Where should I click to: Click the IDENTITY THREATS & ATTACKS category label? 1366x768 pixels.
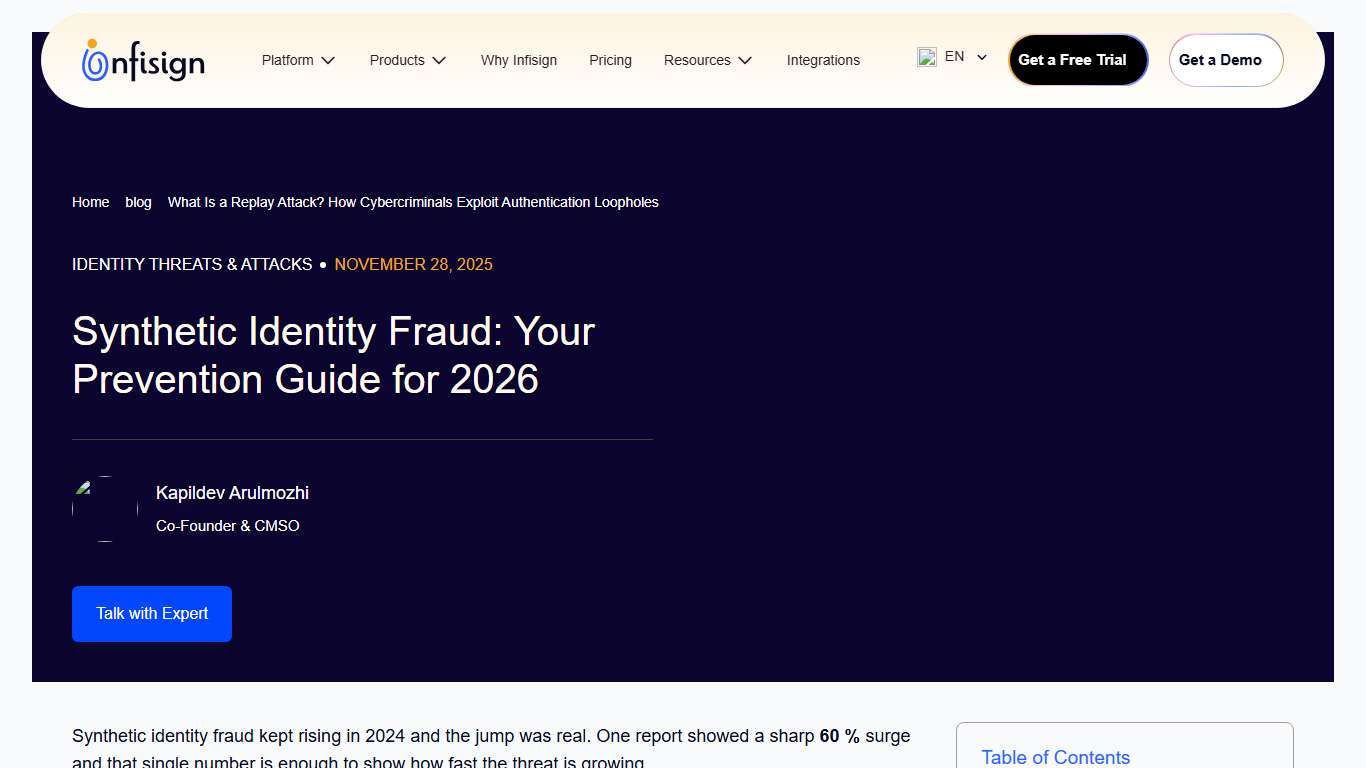(x=191, y=264)
